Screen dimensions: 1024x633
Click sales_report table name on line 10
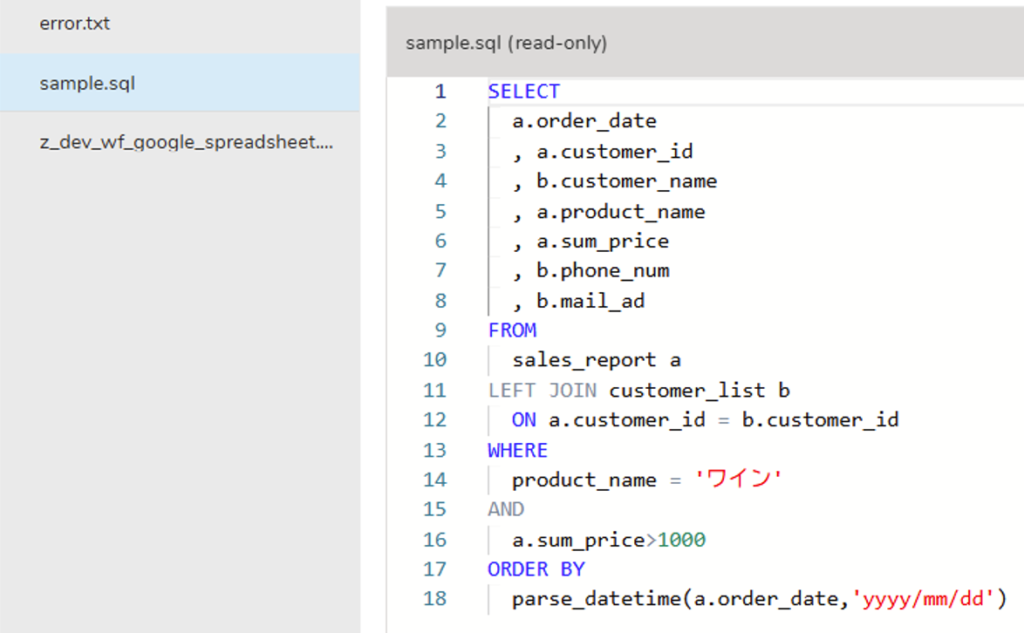pyautogui.click(x=584, y=360)
